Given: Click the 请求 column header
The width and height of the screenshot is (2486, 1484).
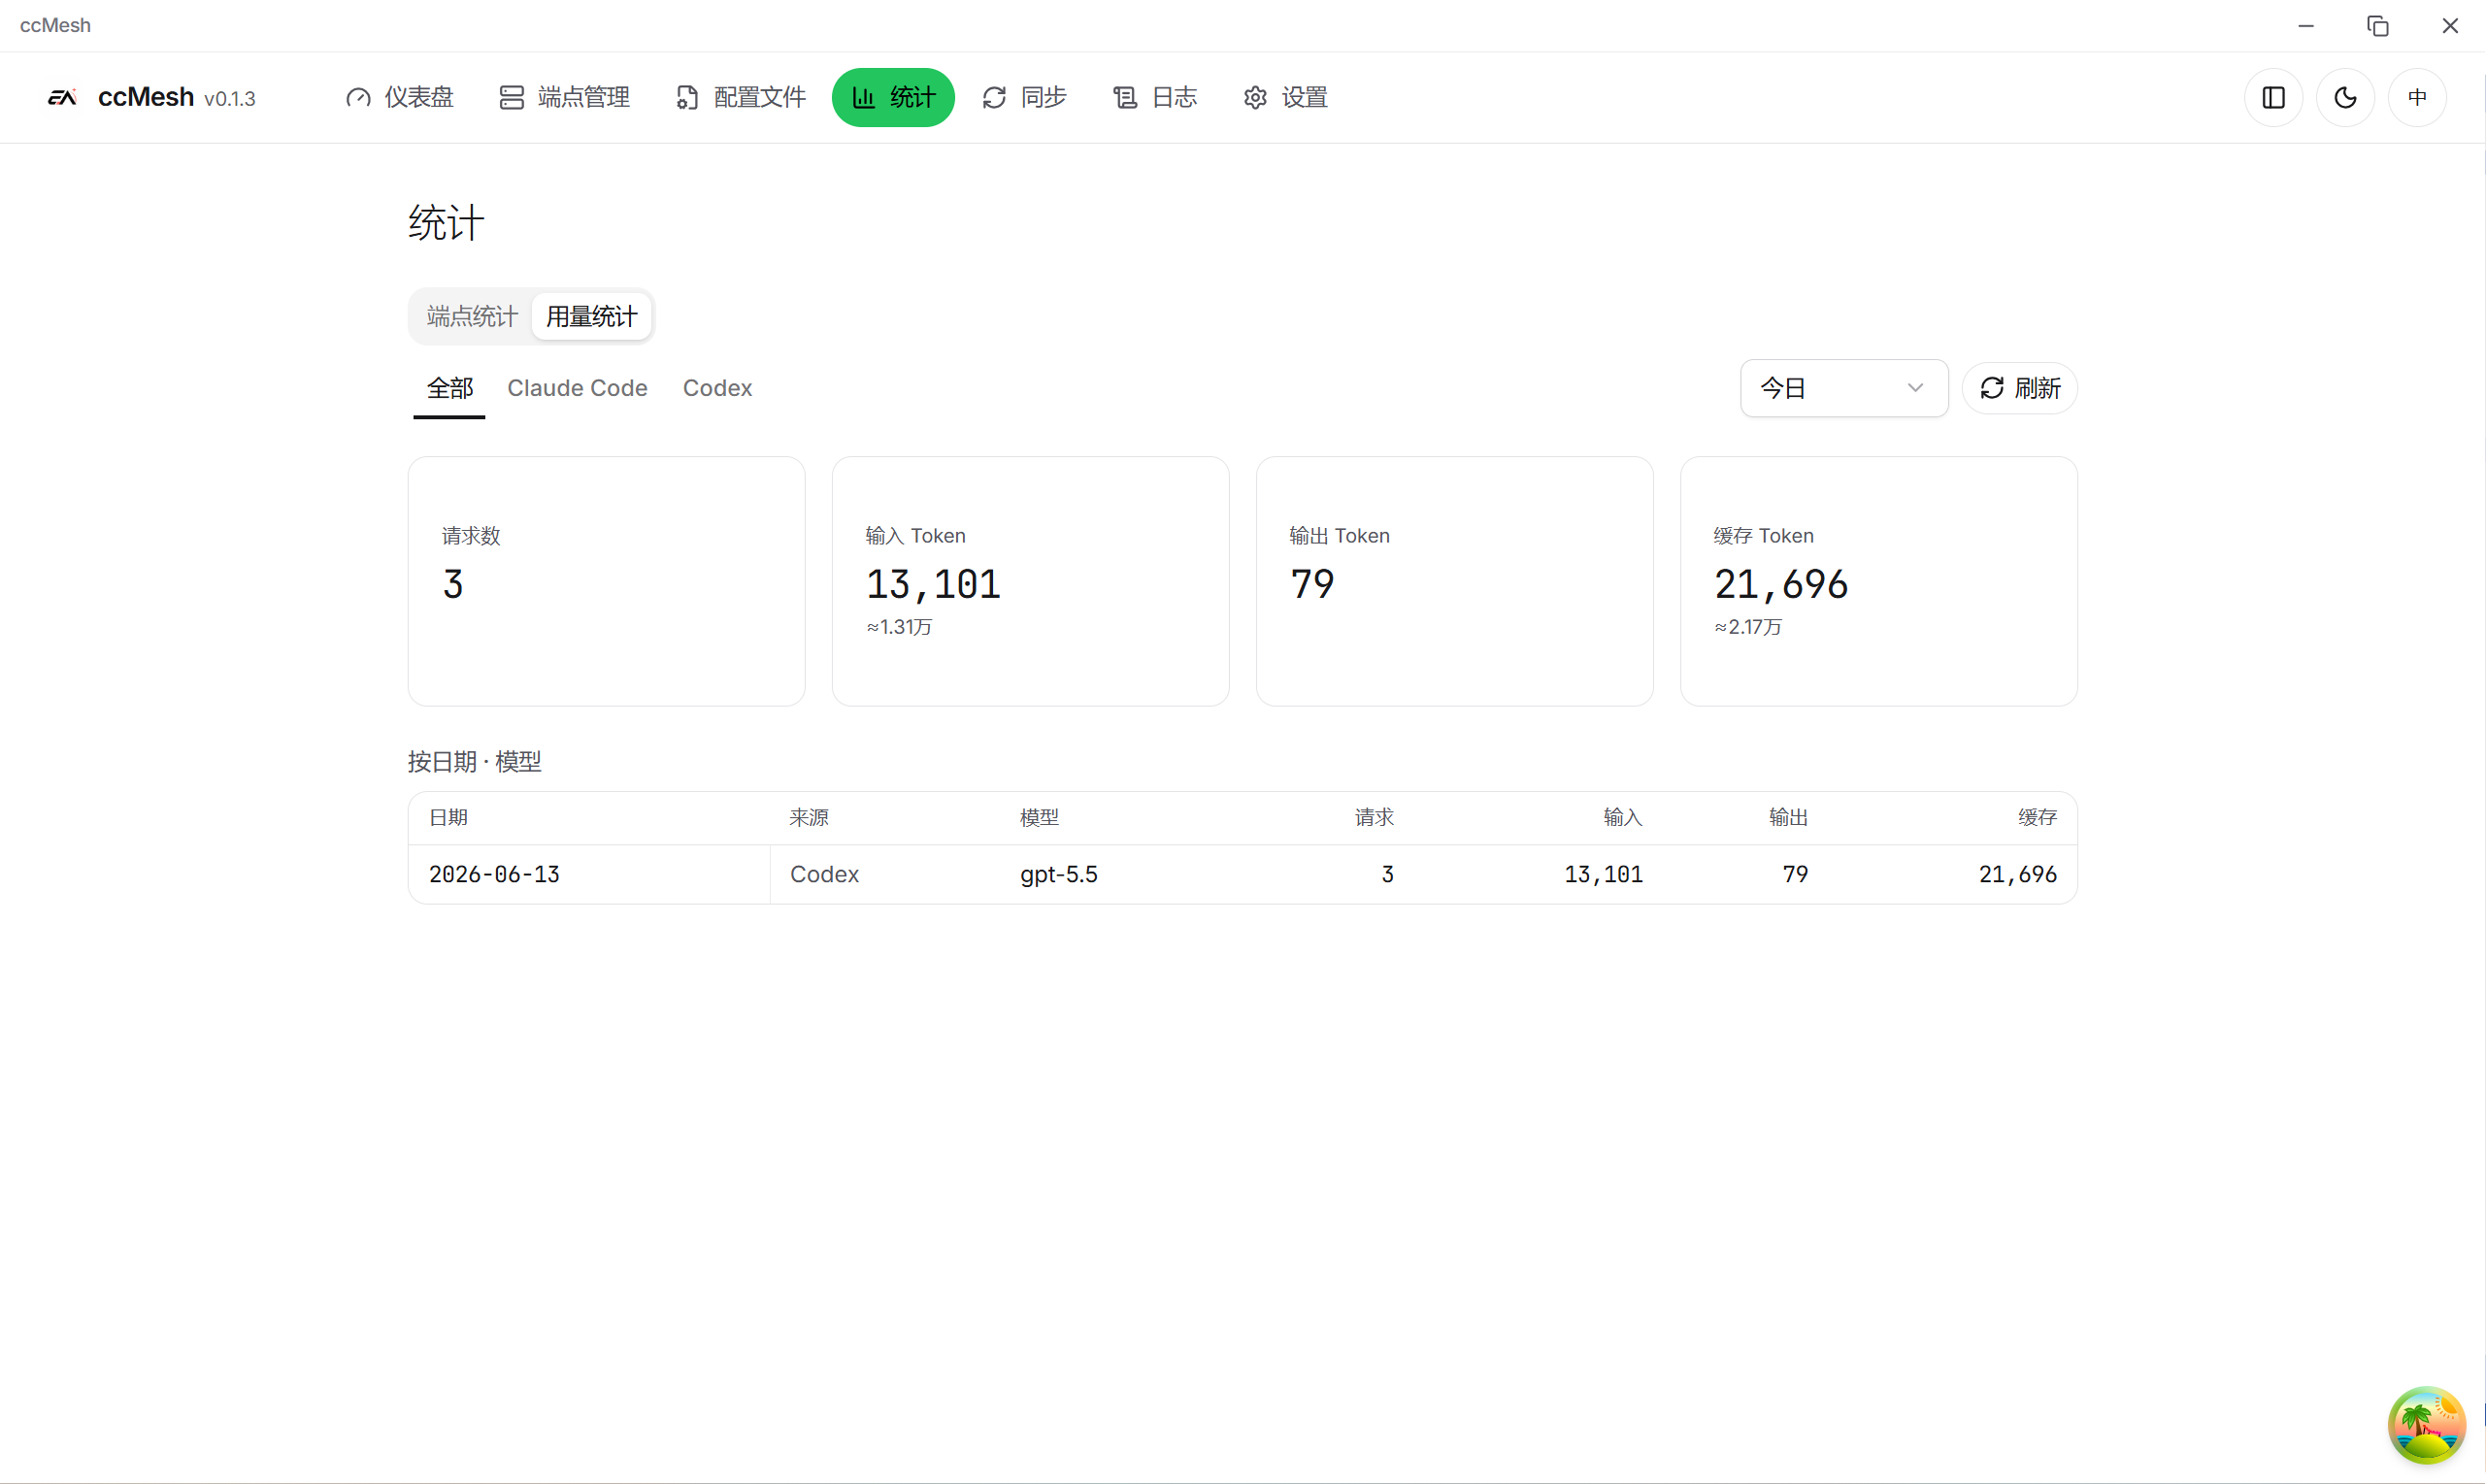Looking at the screenshot, I should tap(1374, 817).
